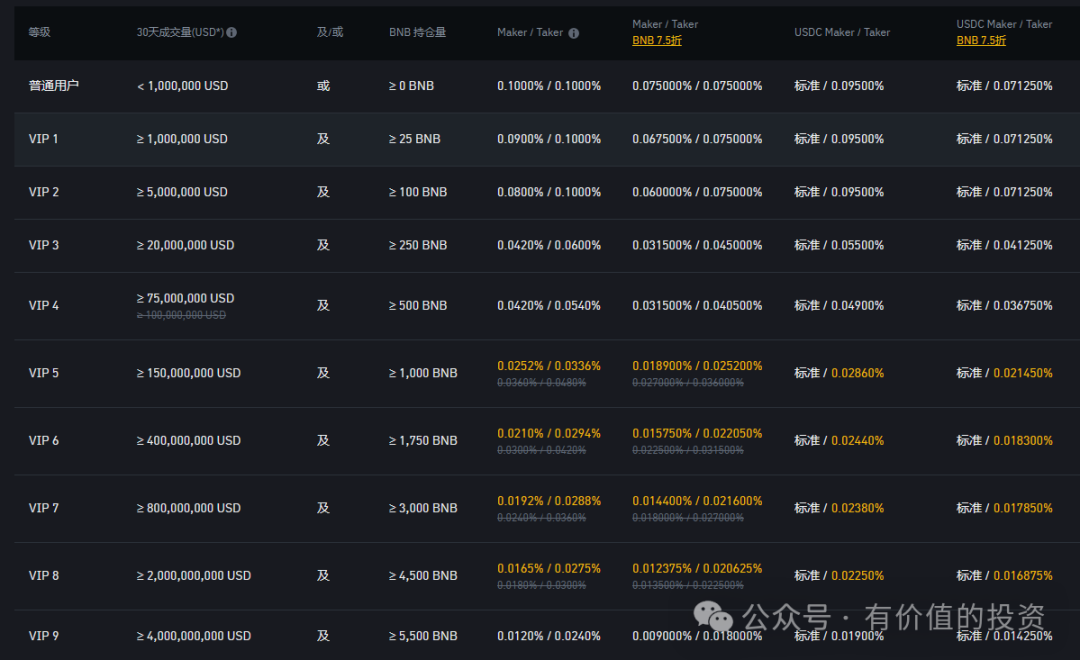
Task: Click the VIP 6 level label
Action: coord(43,441)
